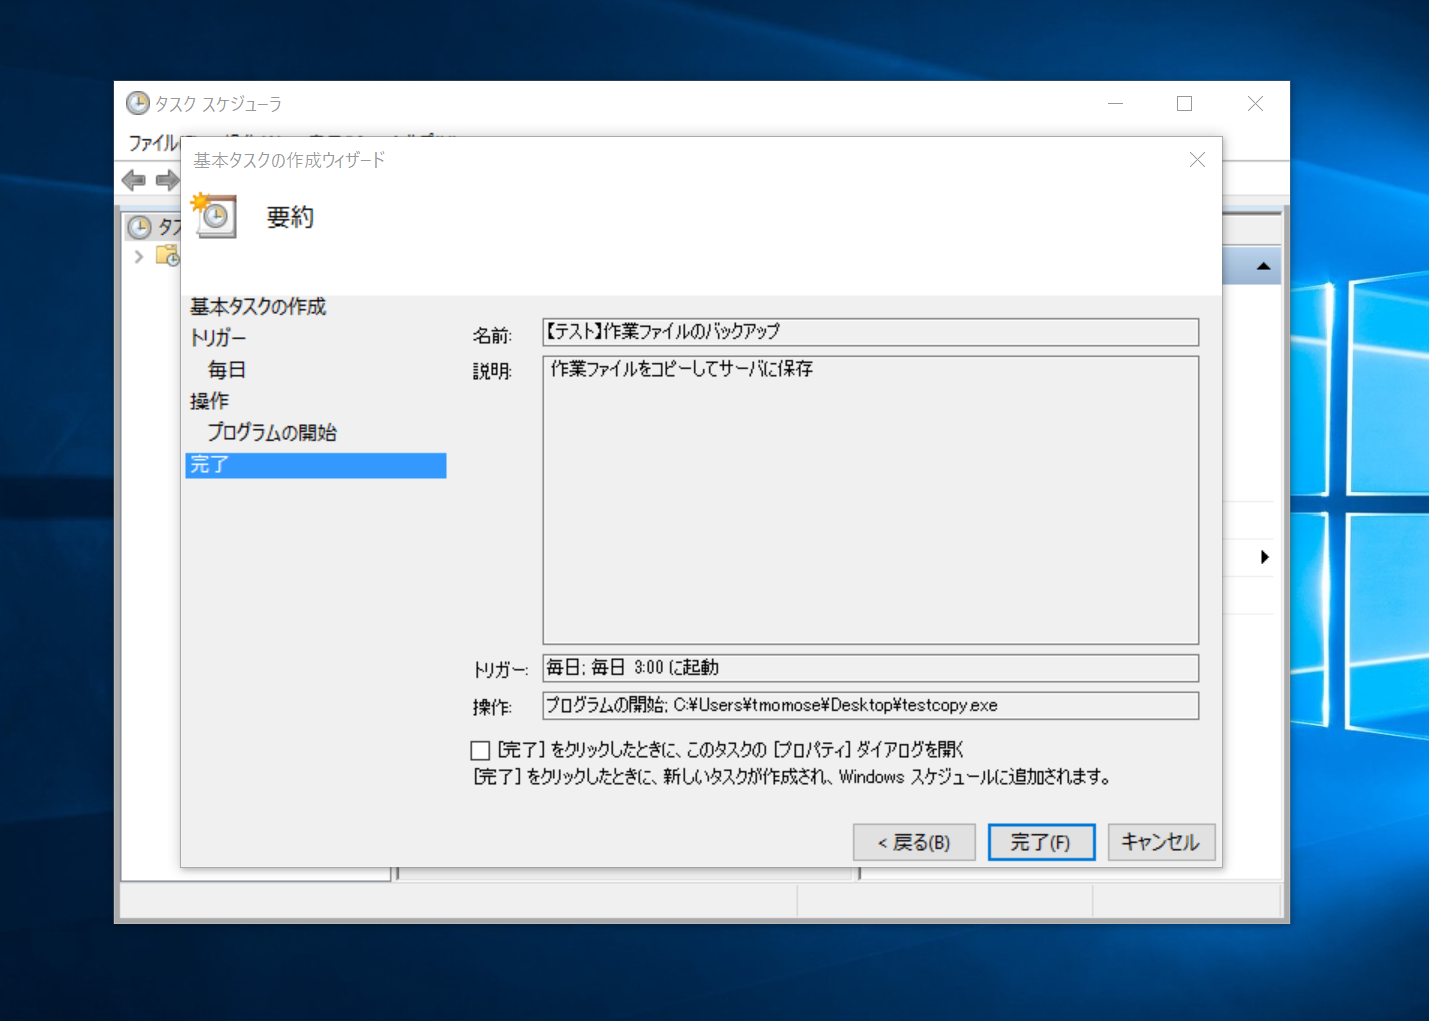
Task: Click the 完了(F) button
Action: [1040, 842]
